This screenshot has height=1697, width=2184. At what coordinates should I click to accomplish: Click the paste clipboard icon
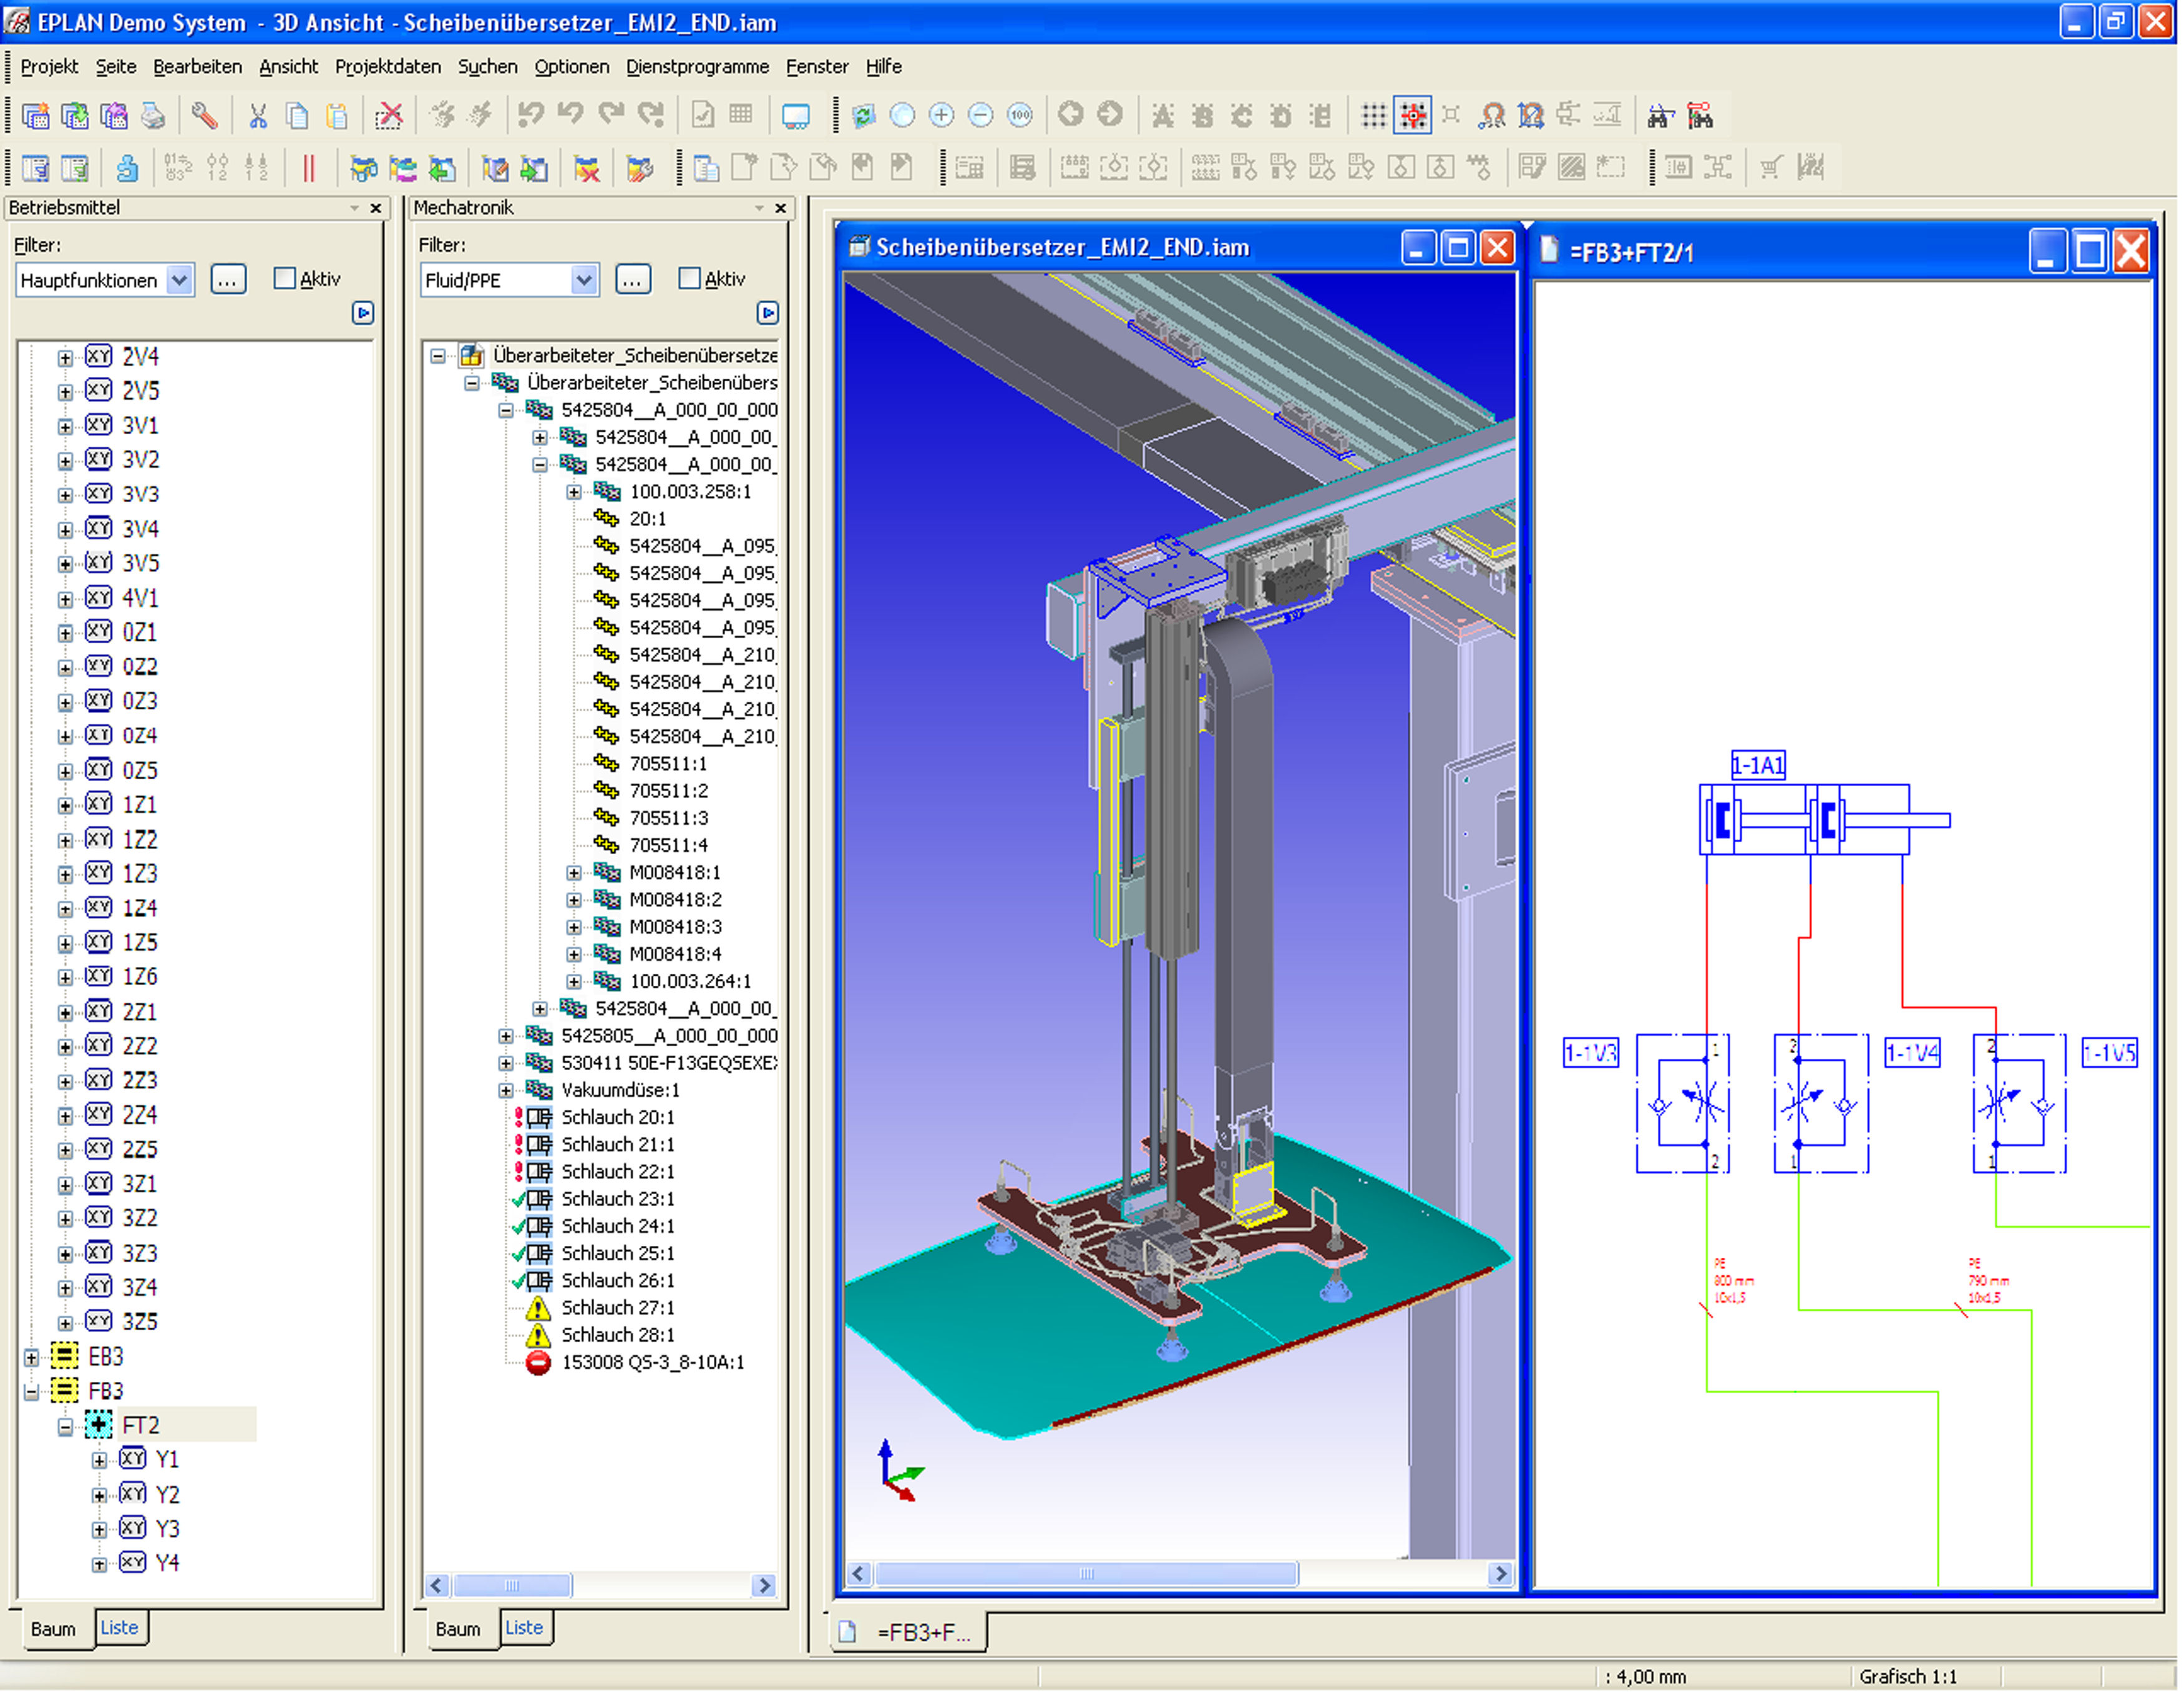pos(337,116)
